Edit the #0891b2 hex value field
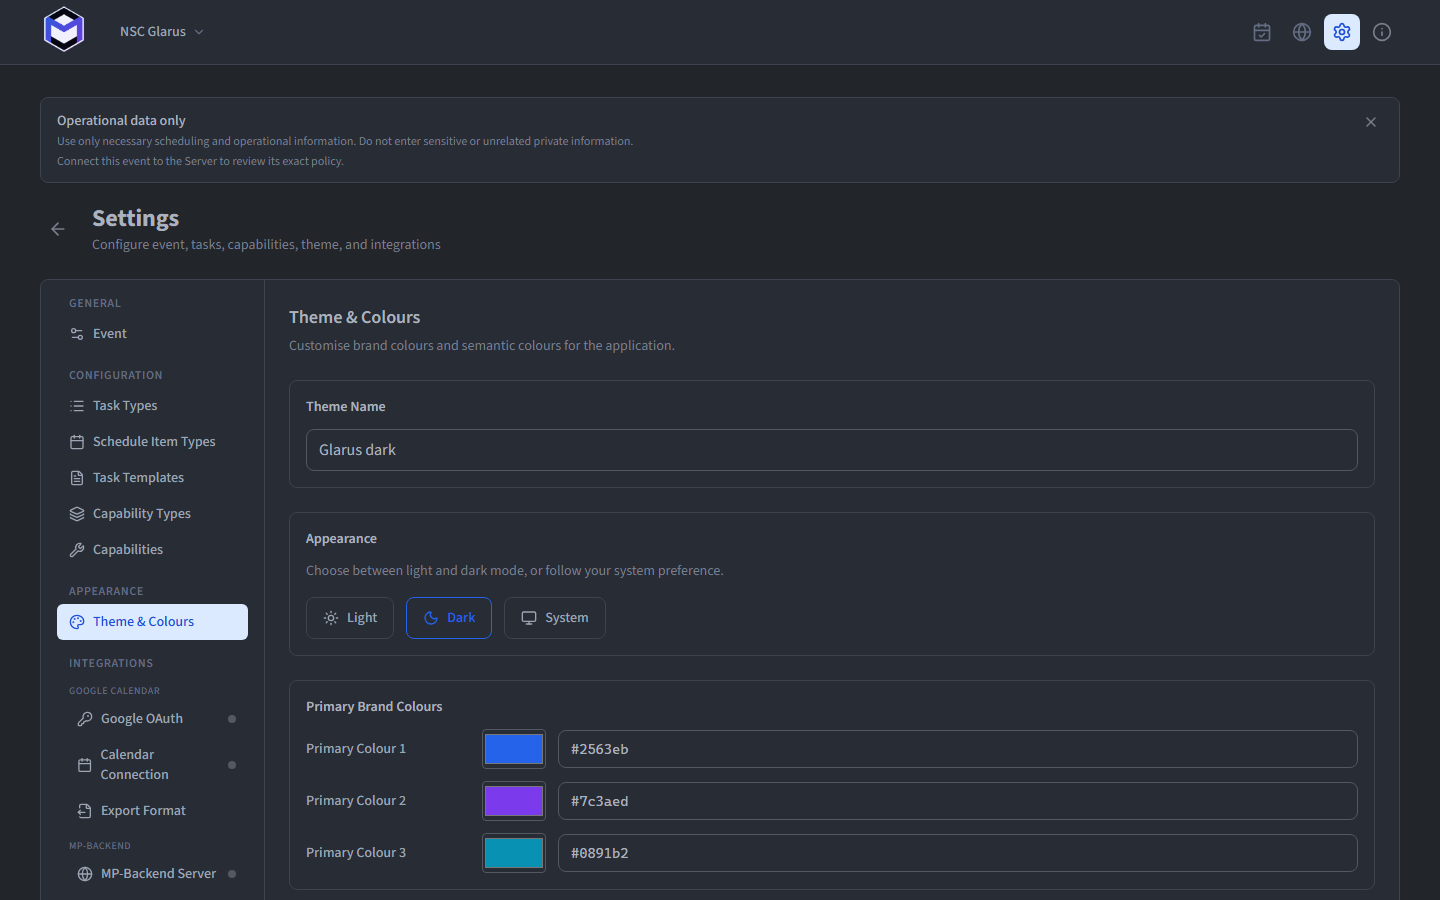1440x900 pixels. click(958, 853)
